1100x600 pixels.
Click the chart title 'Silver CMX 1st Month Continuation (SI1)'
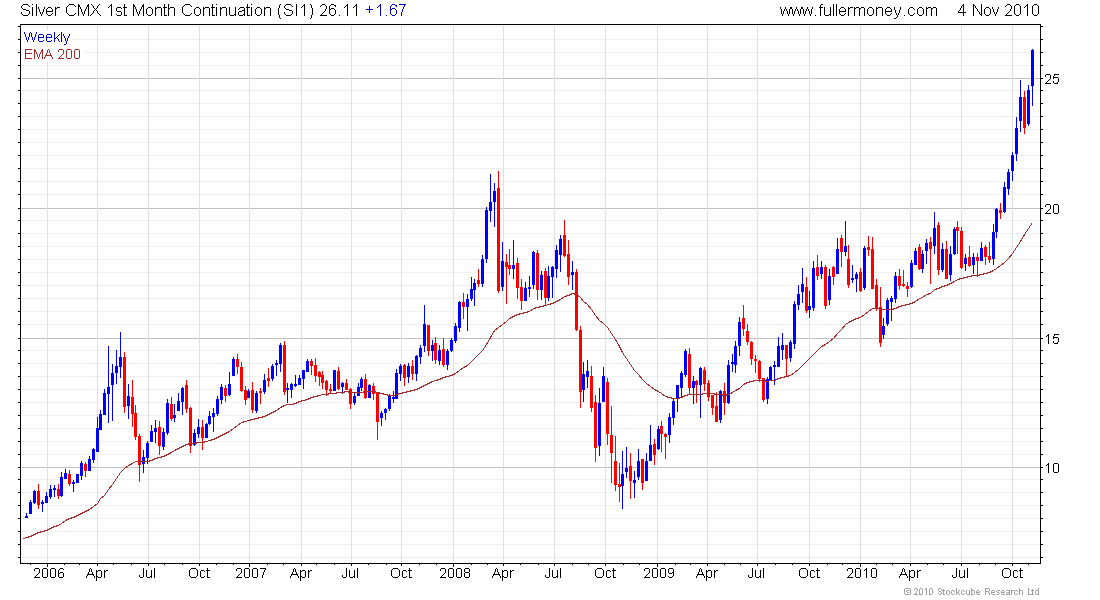tap(168, 11)
